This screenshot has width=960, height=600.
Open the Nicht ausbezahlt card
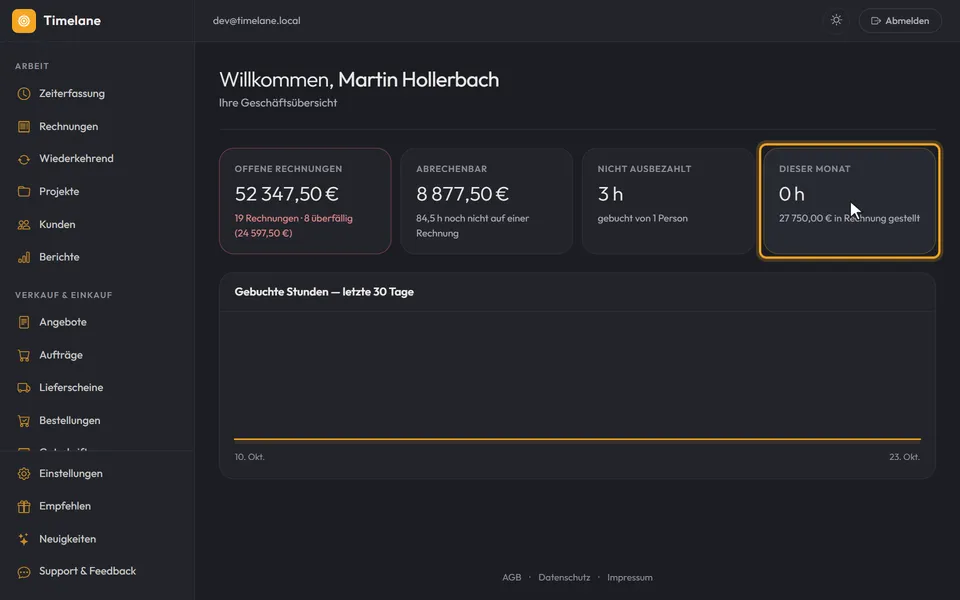[x=668, y=201]
